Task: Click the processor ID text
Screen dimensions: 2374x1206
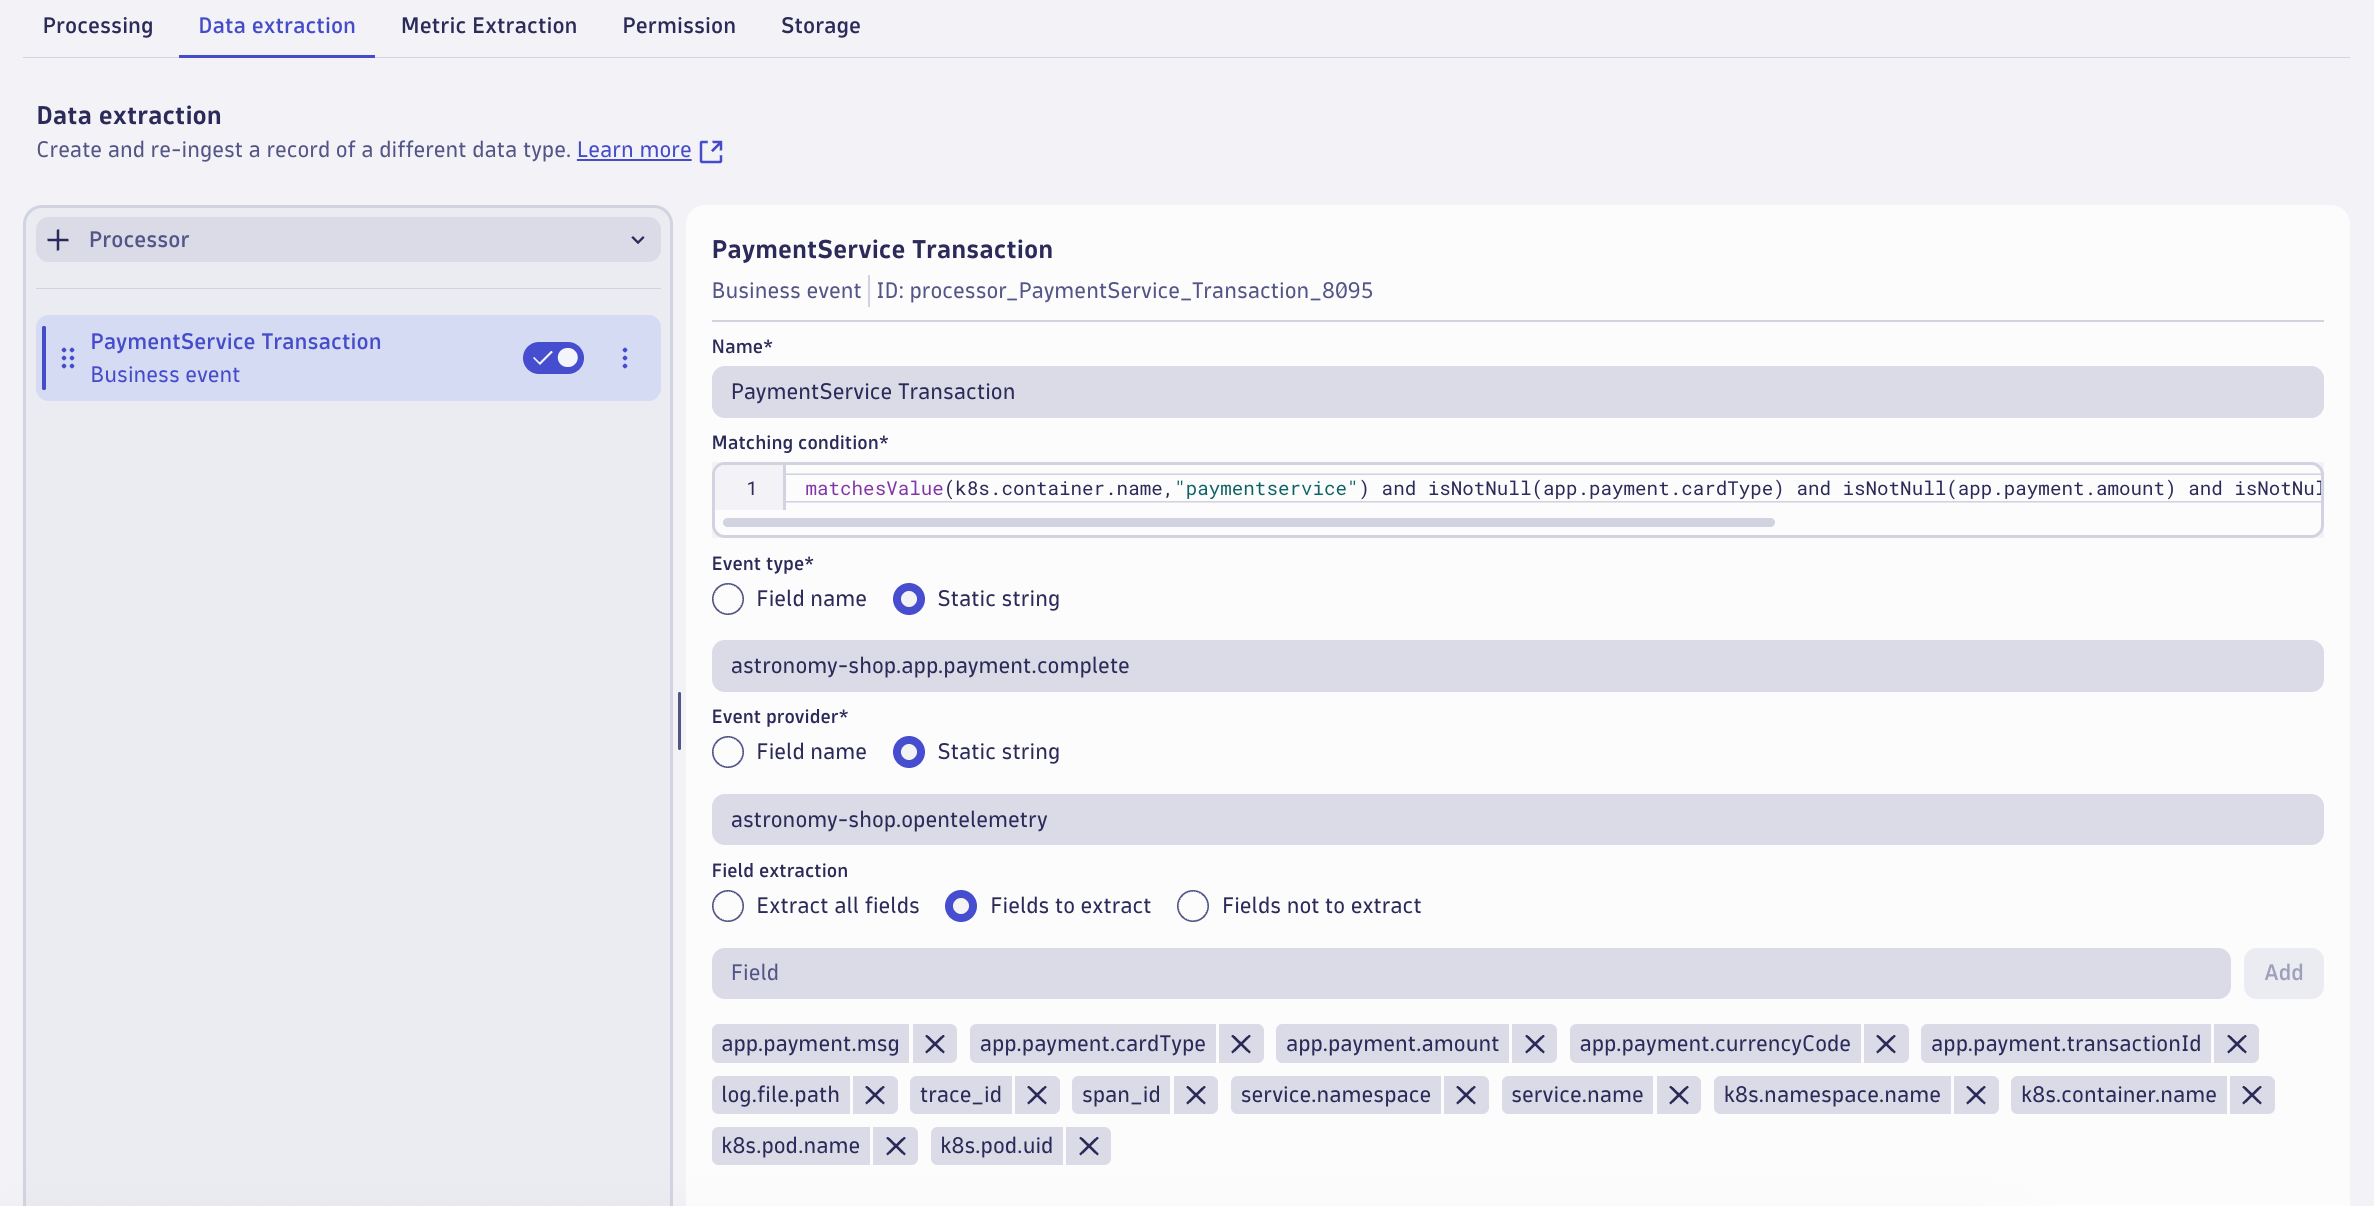Action: [1125, 291]
